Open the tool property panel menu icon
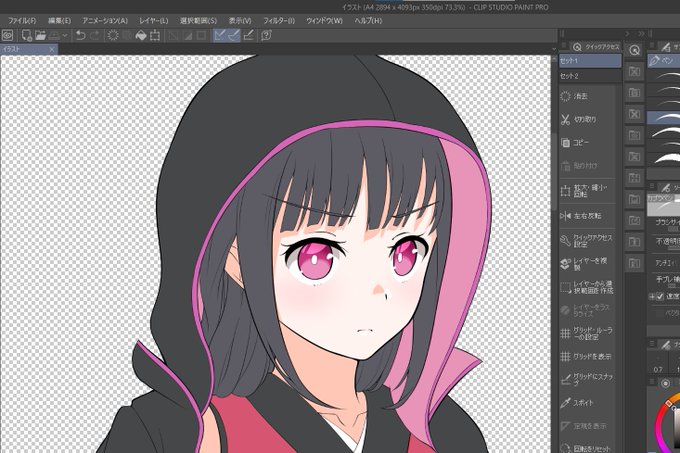Viewport: 680px width, 453px height. pos(652,187)
